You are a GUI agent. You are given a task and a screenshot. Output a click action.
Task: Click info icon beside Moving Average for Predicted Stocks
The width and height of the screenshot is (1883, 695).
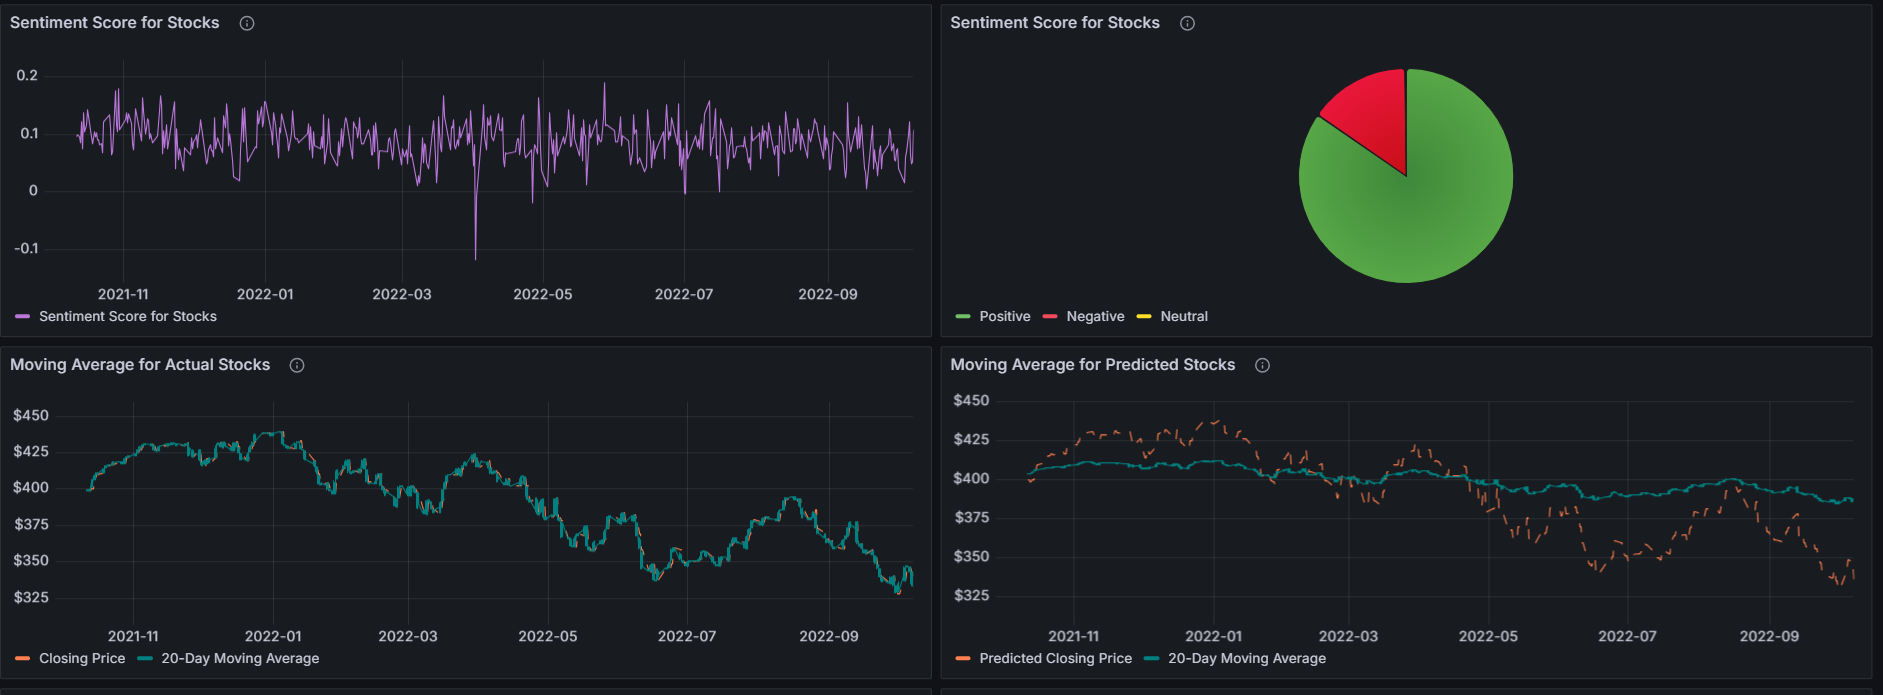1262,365
